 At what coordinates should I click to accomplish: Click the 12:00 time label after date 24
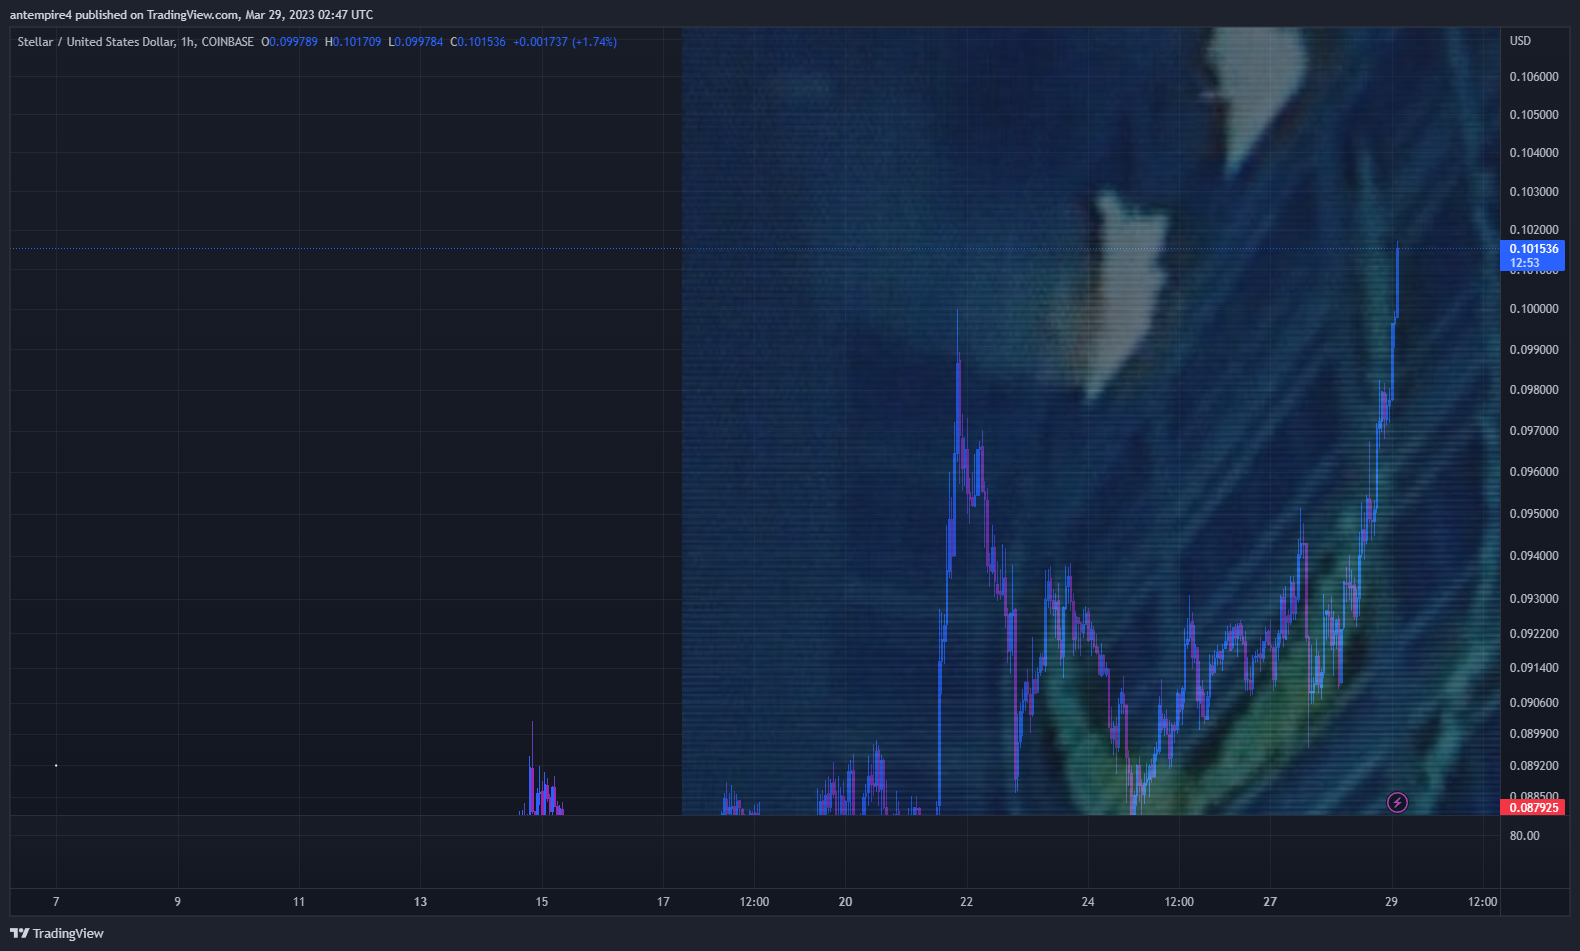1179,902
